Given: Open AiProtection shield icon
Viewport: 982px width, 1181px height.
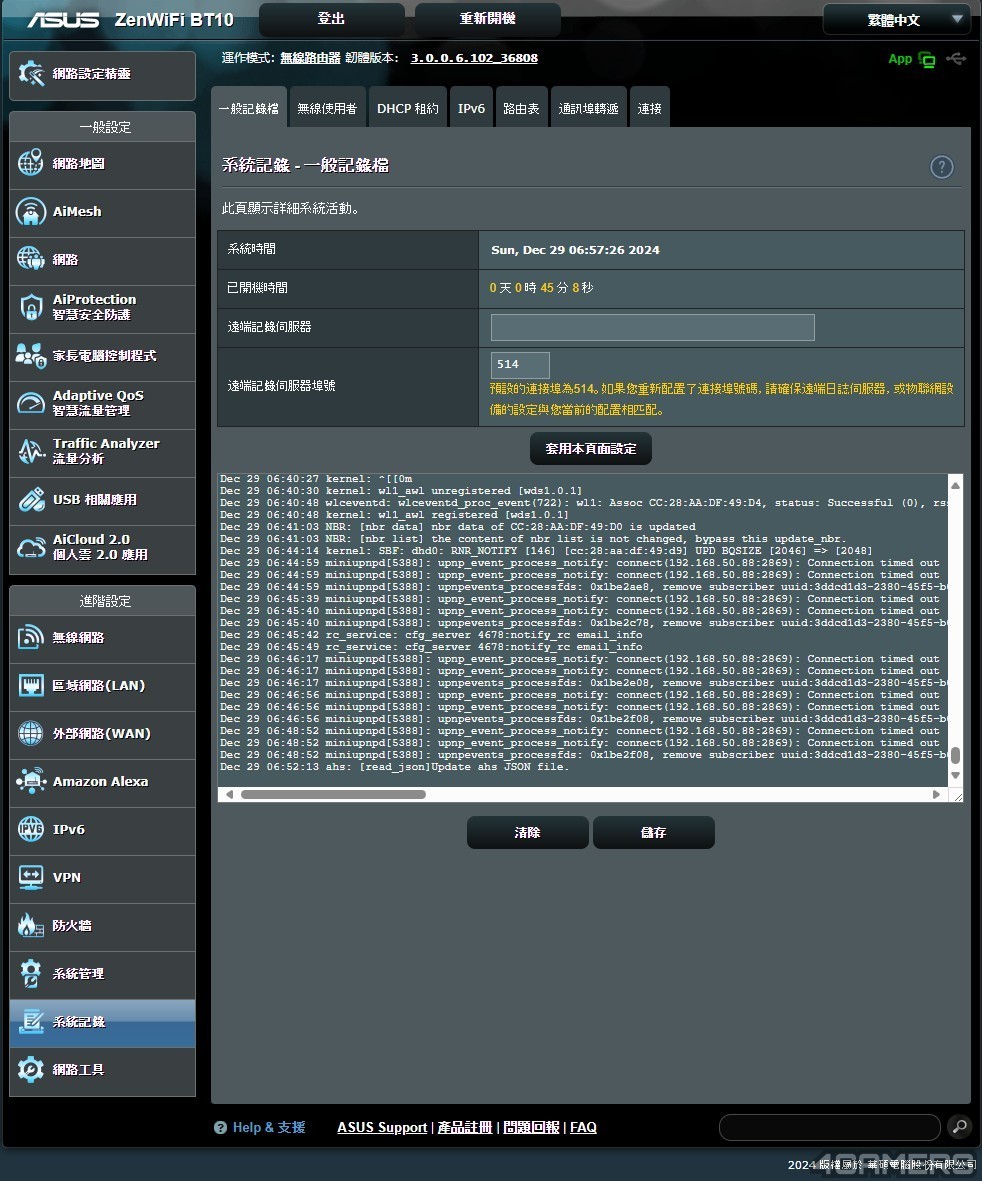Looking at the screenshot, I should click(31, 307).
